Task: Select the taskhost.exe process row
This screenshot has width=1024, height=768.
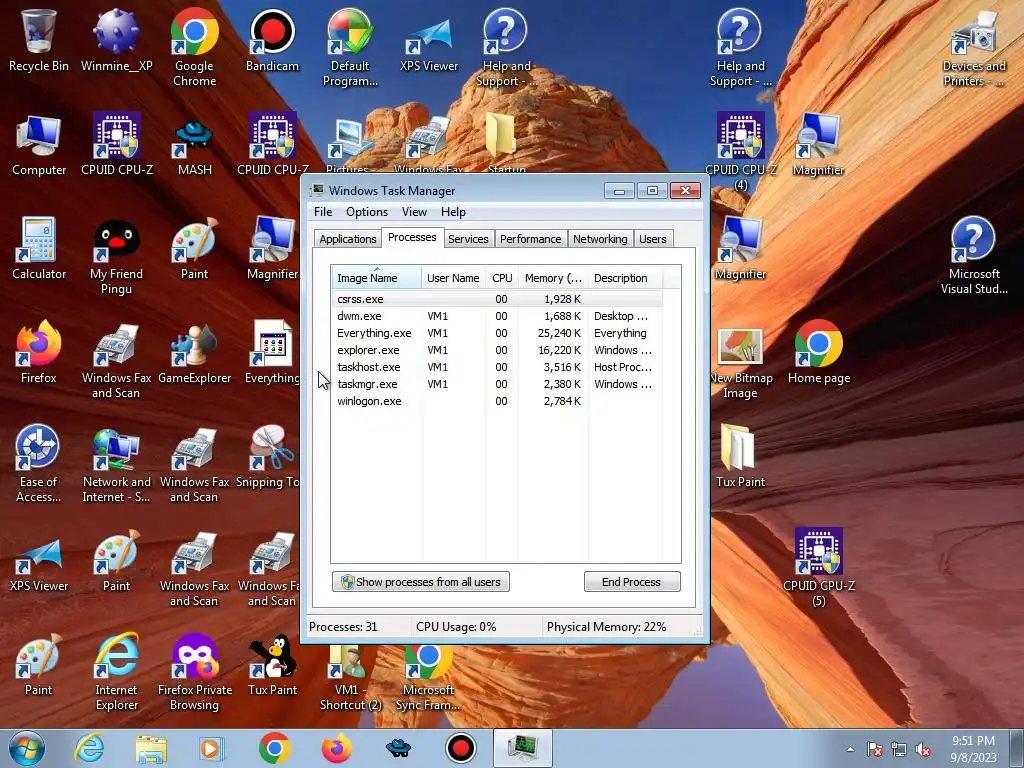Action: [497, 367]
